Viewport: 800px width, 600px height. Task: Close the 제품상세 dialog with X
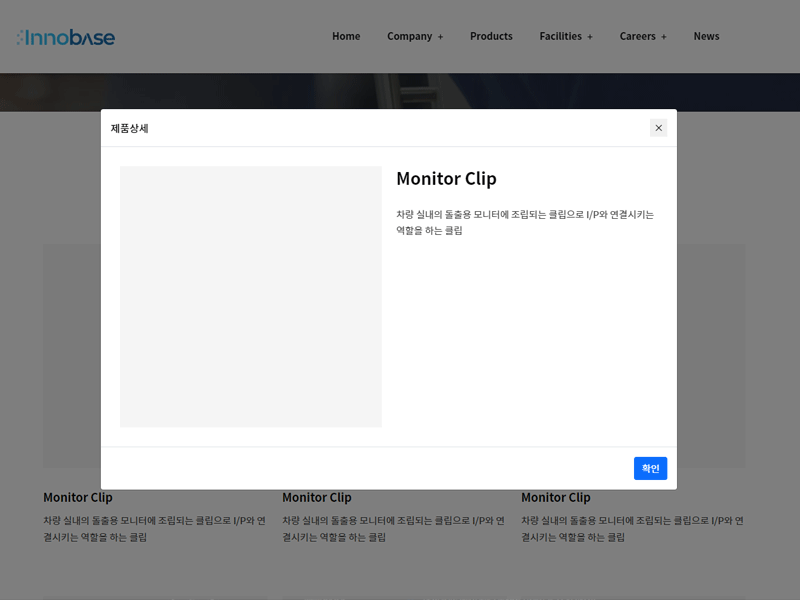pos(658,128)
